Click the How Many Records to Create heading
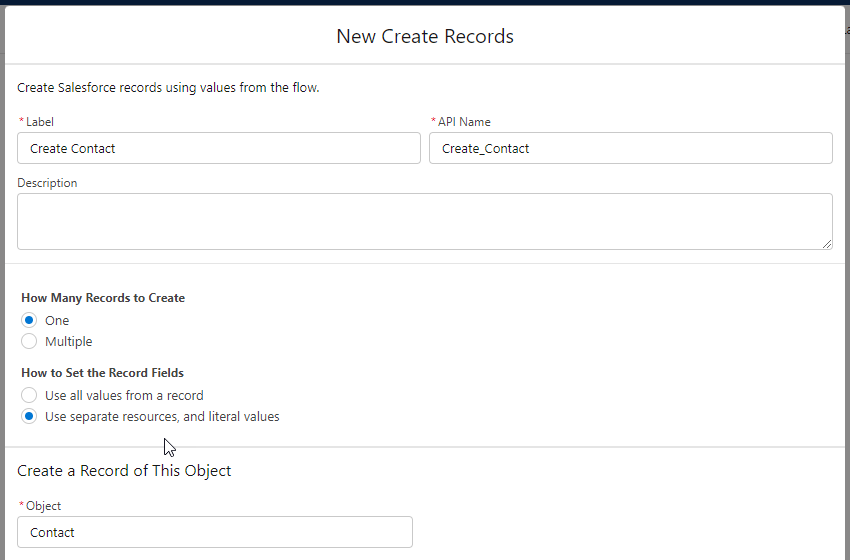The image size is (850, 560). click(x=103, y=298)
